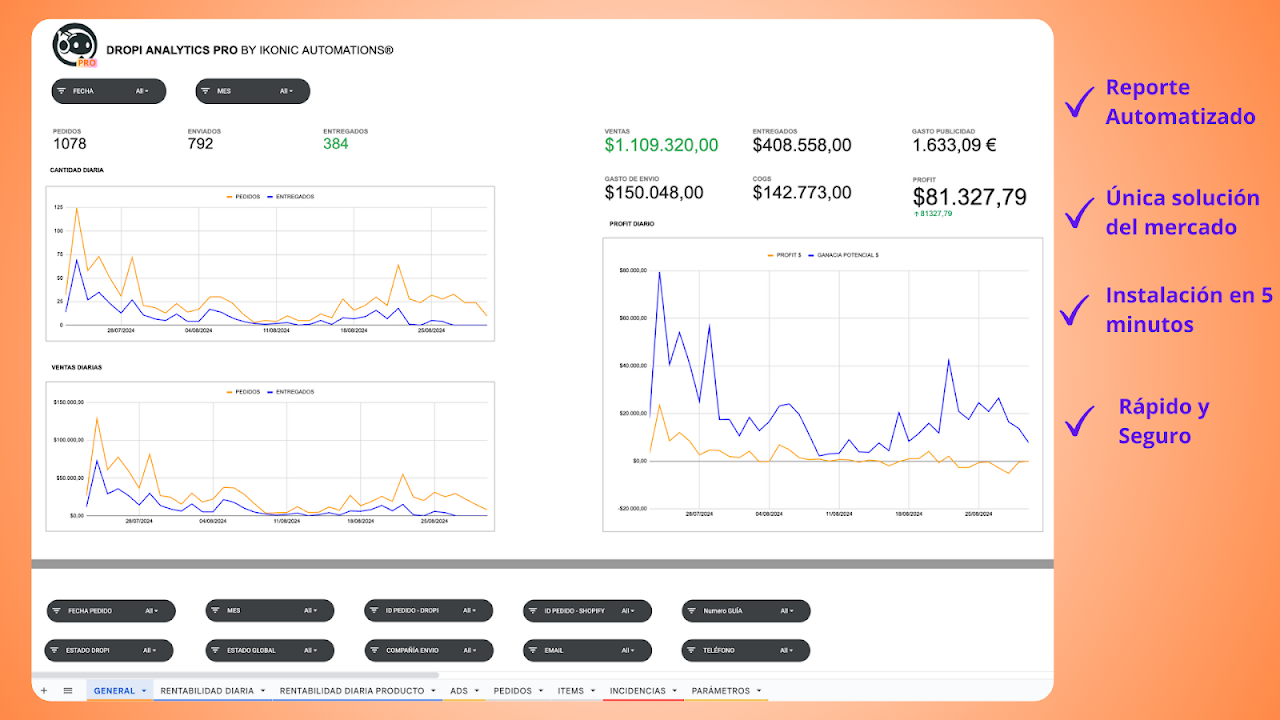This screenshot has height=720, width=1280.
Task: Open the all sheets list icon
Action: [x=68, y=691]
